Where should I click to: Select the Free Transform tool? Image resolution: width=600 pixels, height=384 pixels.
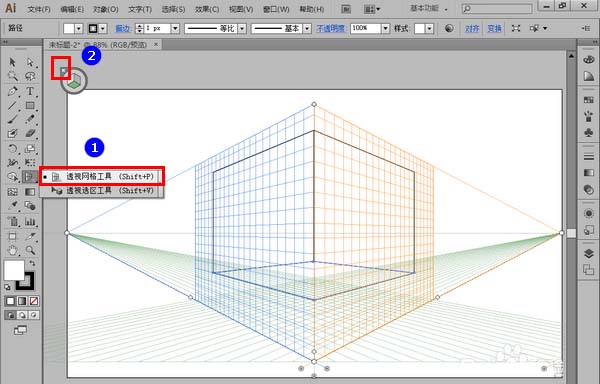point(30,163)
